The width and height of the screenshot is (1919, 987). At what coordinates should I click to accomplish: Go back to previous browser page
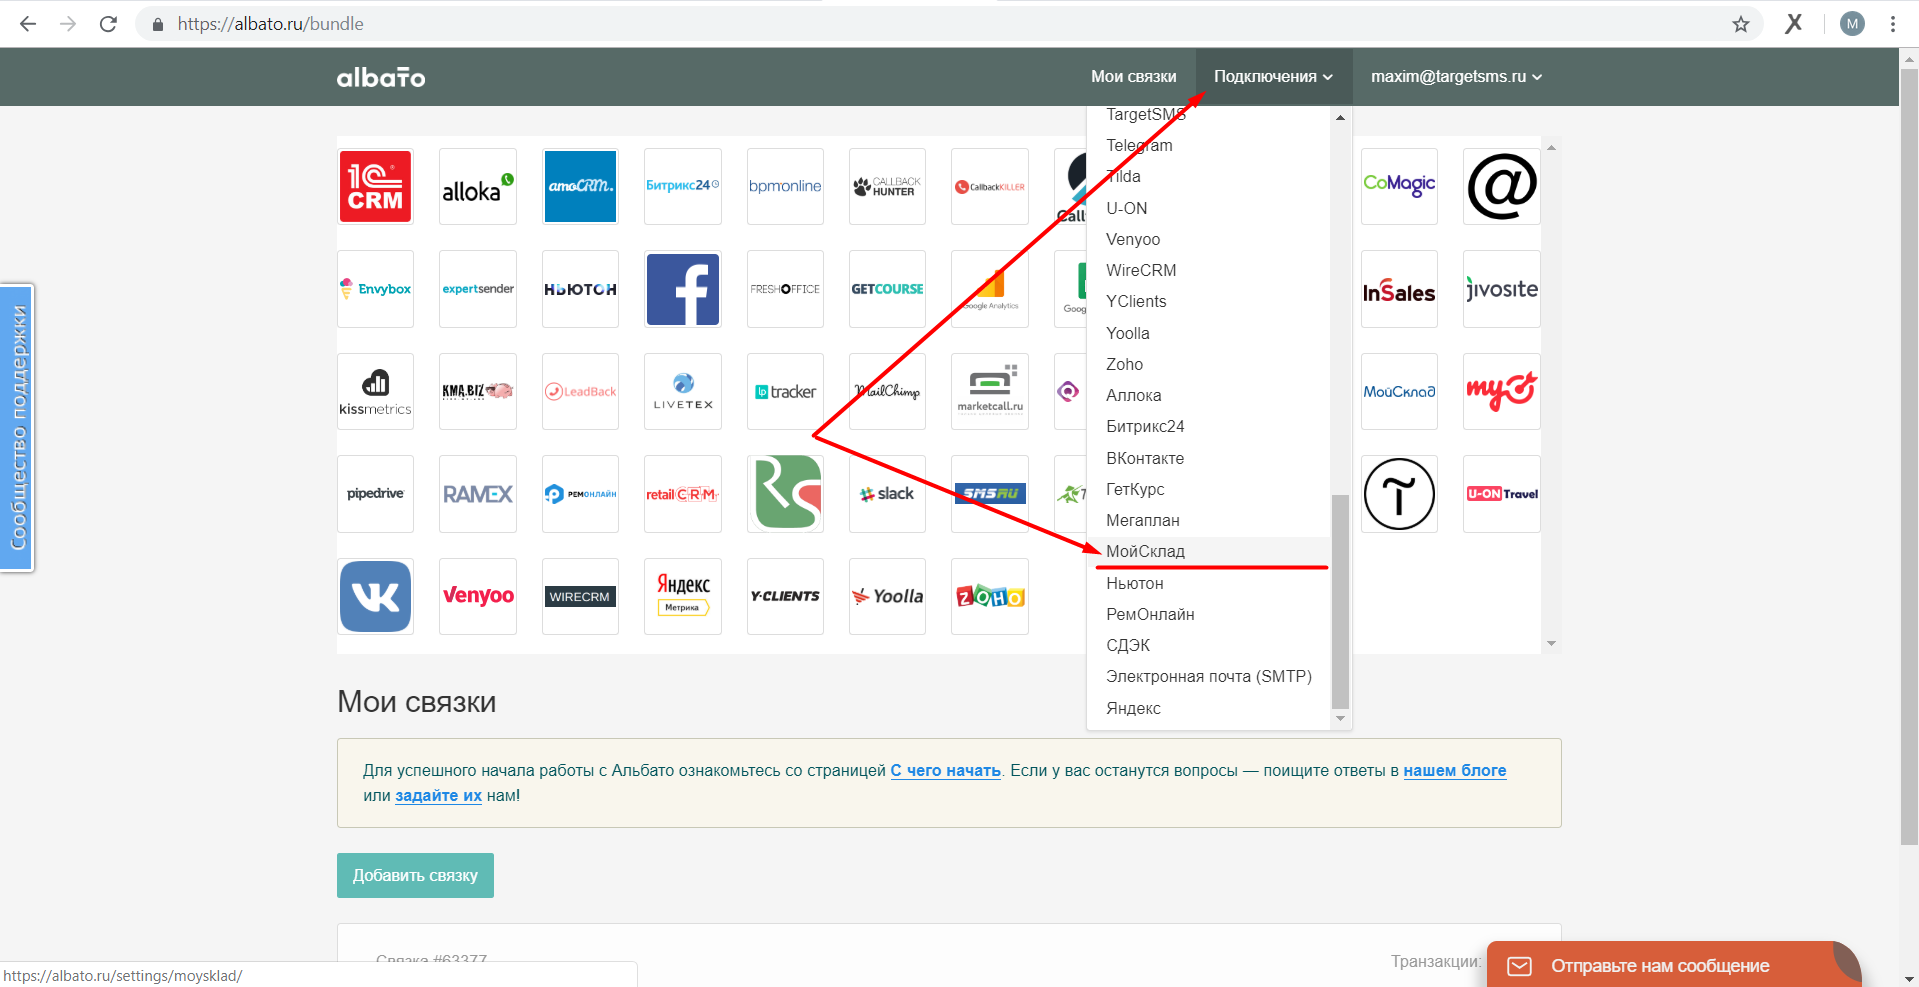tap(28, 24)
